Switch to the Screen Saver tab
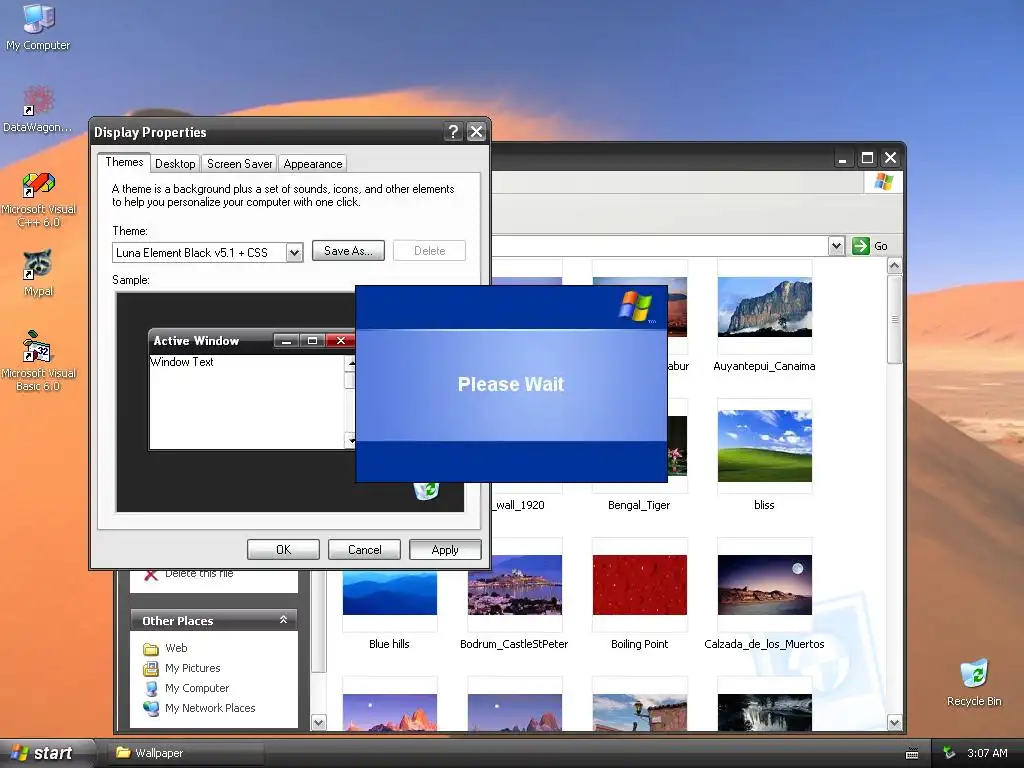Screen dimensions: 1024x768 pyautogui.click(x=240, y=164)
